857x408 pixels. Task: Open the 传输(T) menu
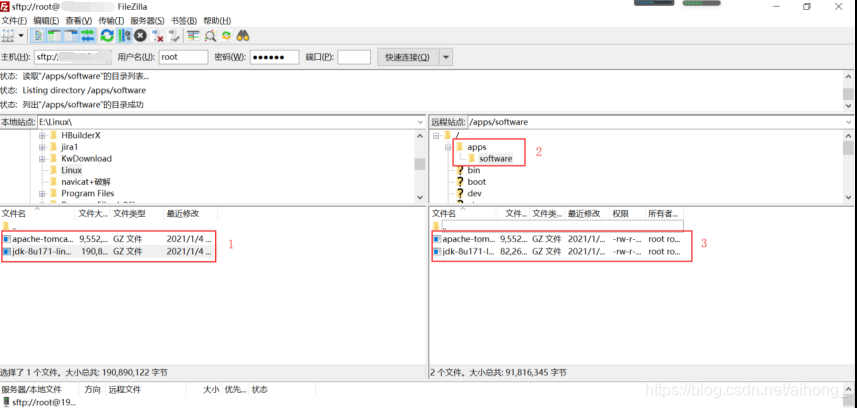pos(111,21)
